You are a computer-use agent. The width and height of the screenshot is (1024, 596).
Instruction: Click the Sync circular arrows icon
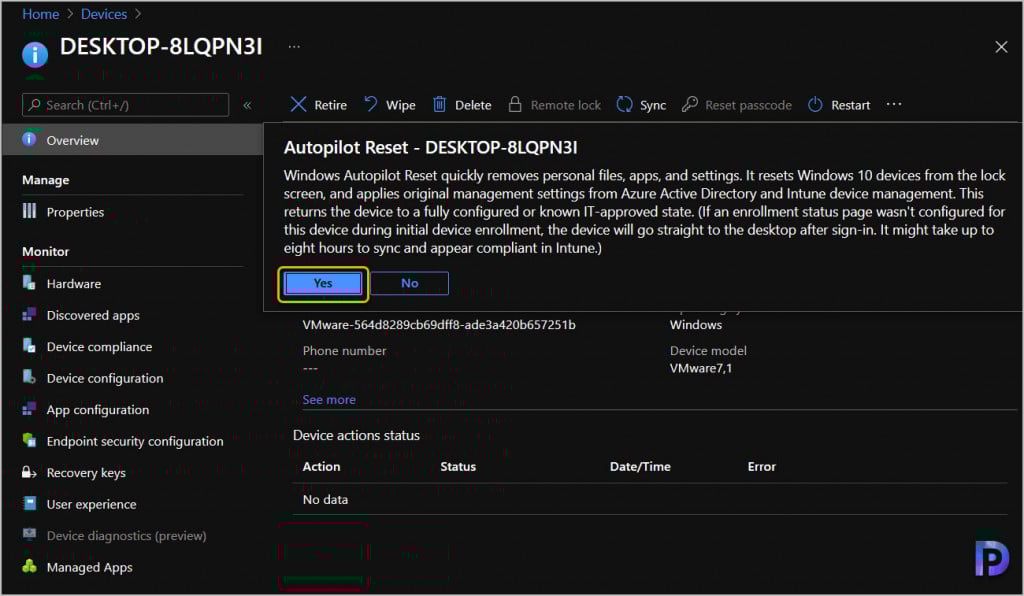(x=624, y=104)
